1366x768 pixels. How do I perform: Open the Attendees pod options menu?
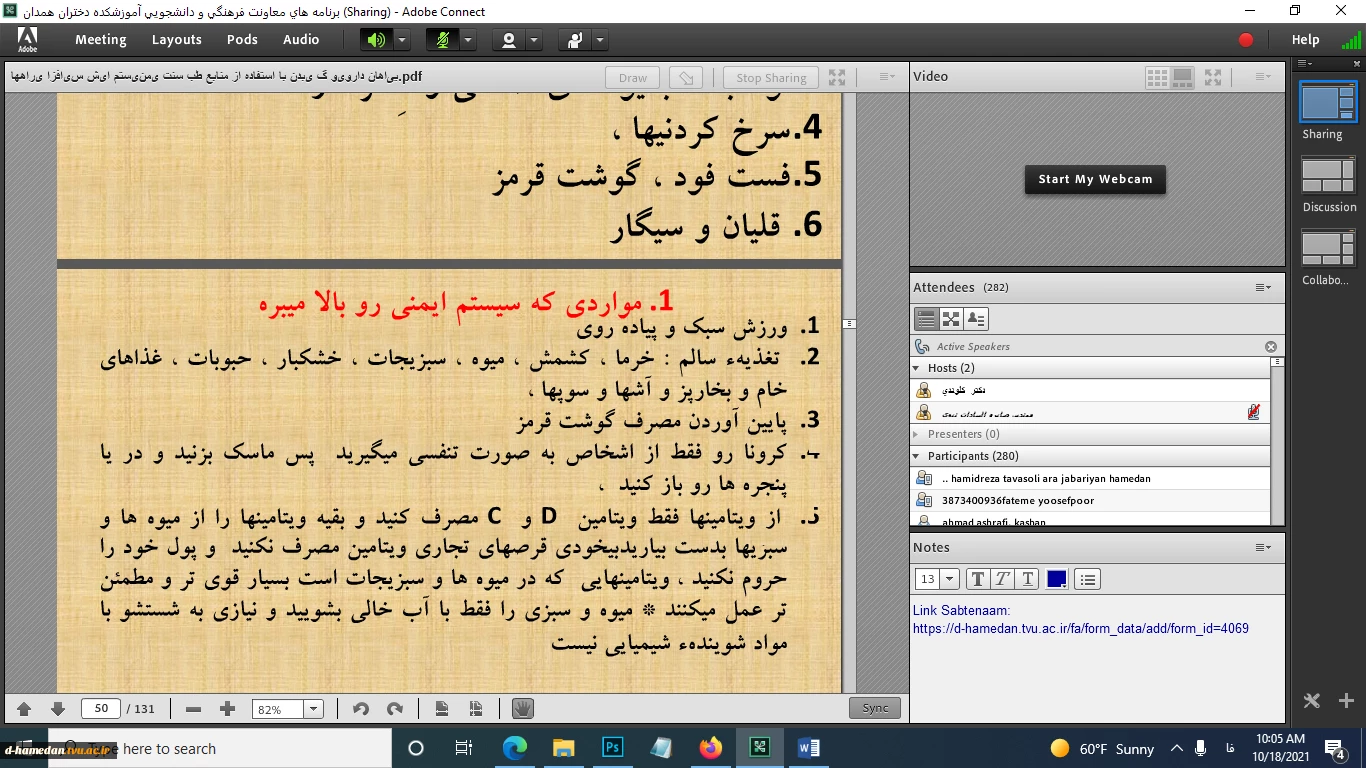(1263, 288)
